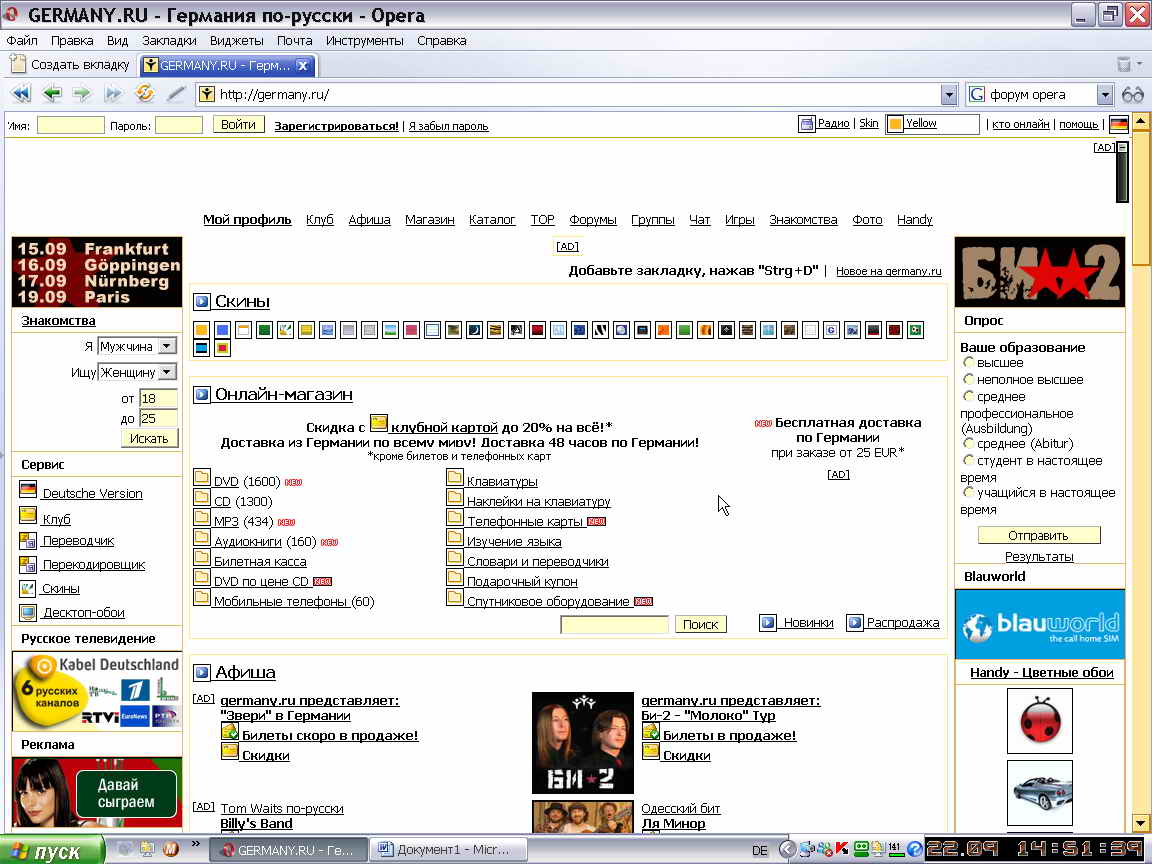The height and width of the screenshot is (864, 1152).
Task: Open the Виджеты menu
Action: [x=237, y=40]
